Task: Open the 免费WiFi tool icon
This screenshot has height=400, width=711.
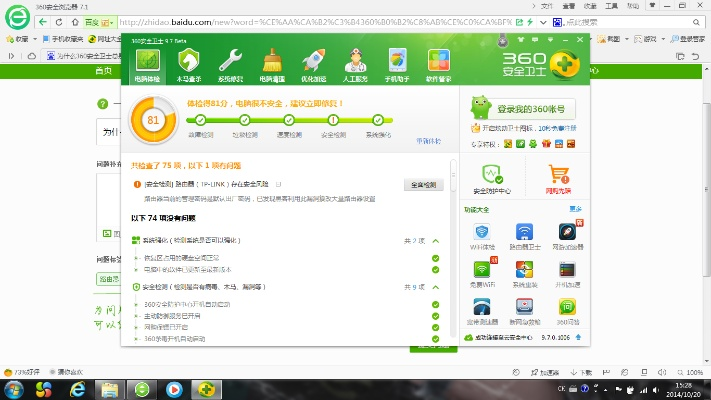Action: 482,273
